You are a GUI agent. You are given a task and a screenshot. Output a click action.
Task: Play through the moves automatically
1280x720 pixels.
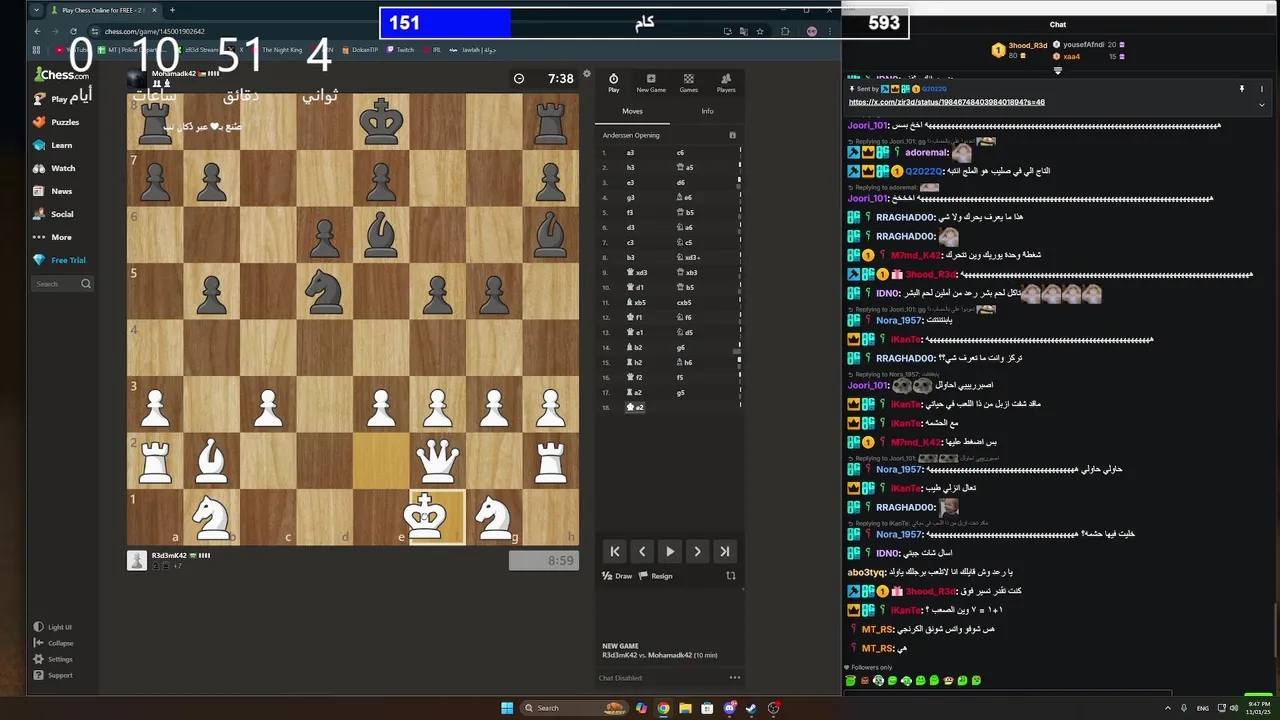[x=670, y=551]
